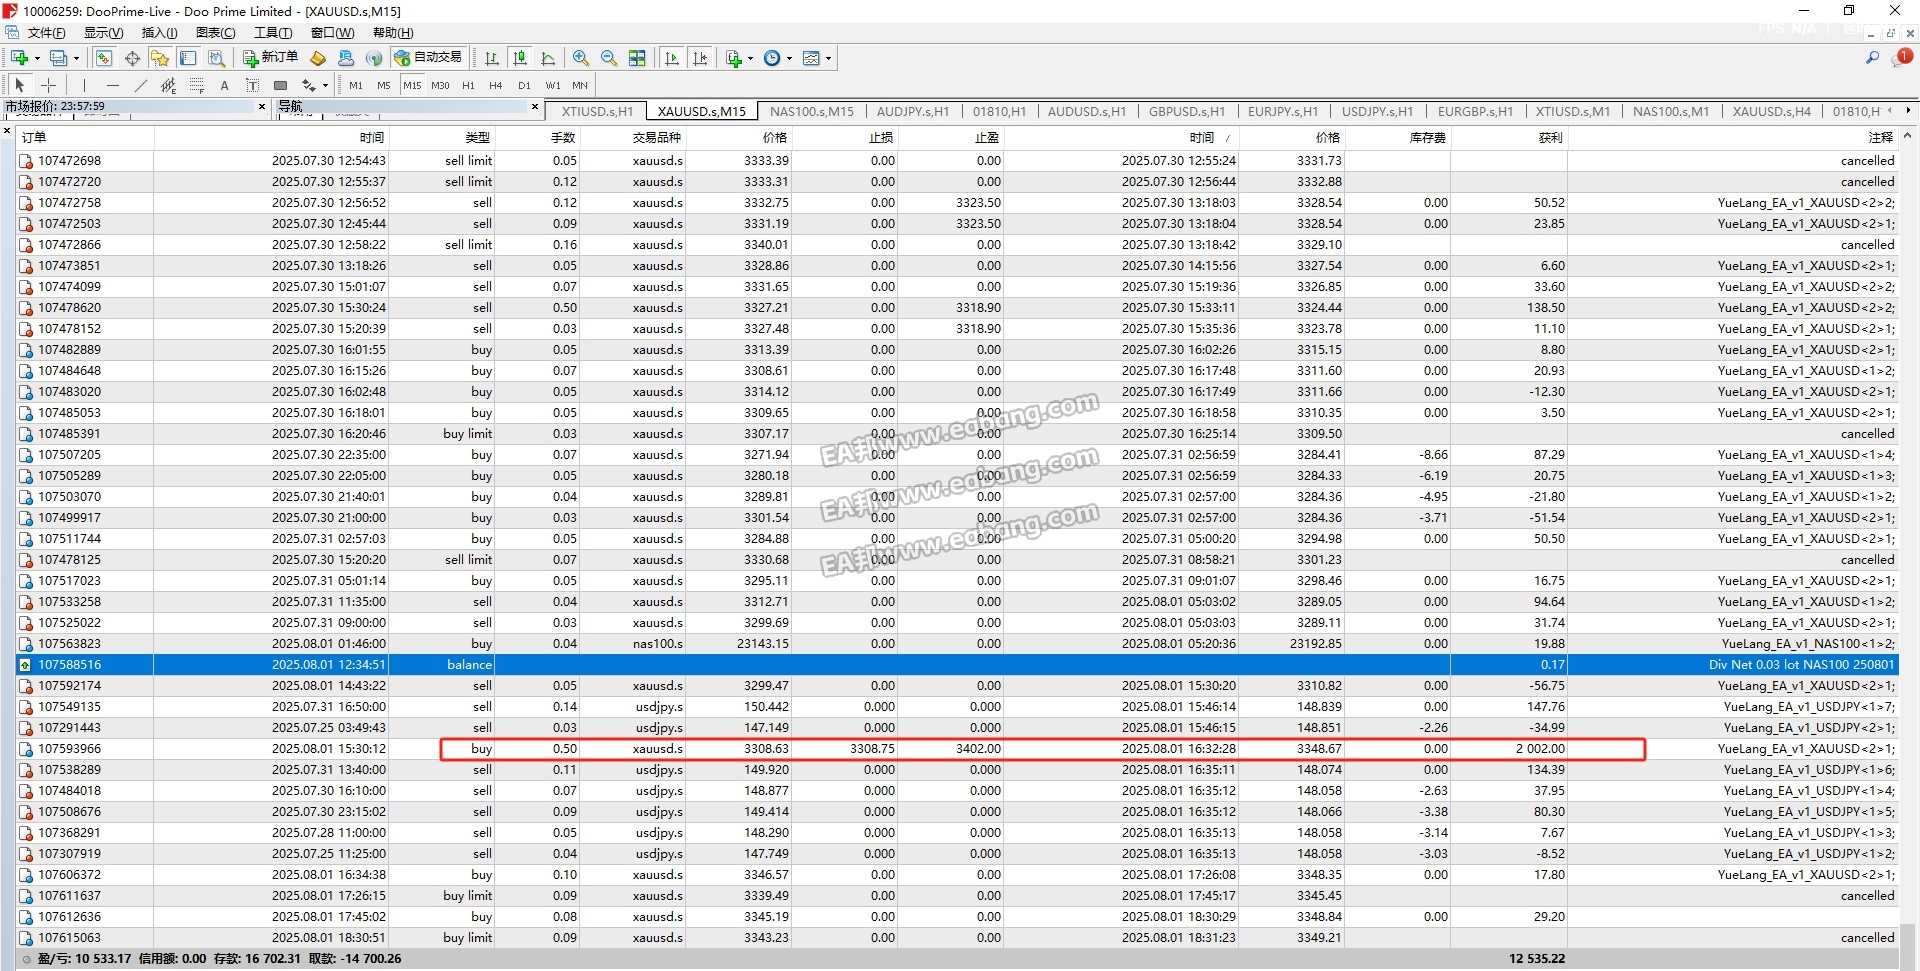Click the search magnifier at top right
The image size is (1920, 971).
tap(1872, 58)
